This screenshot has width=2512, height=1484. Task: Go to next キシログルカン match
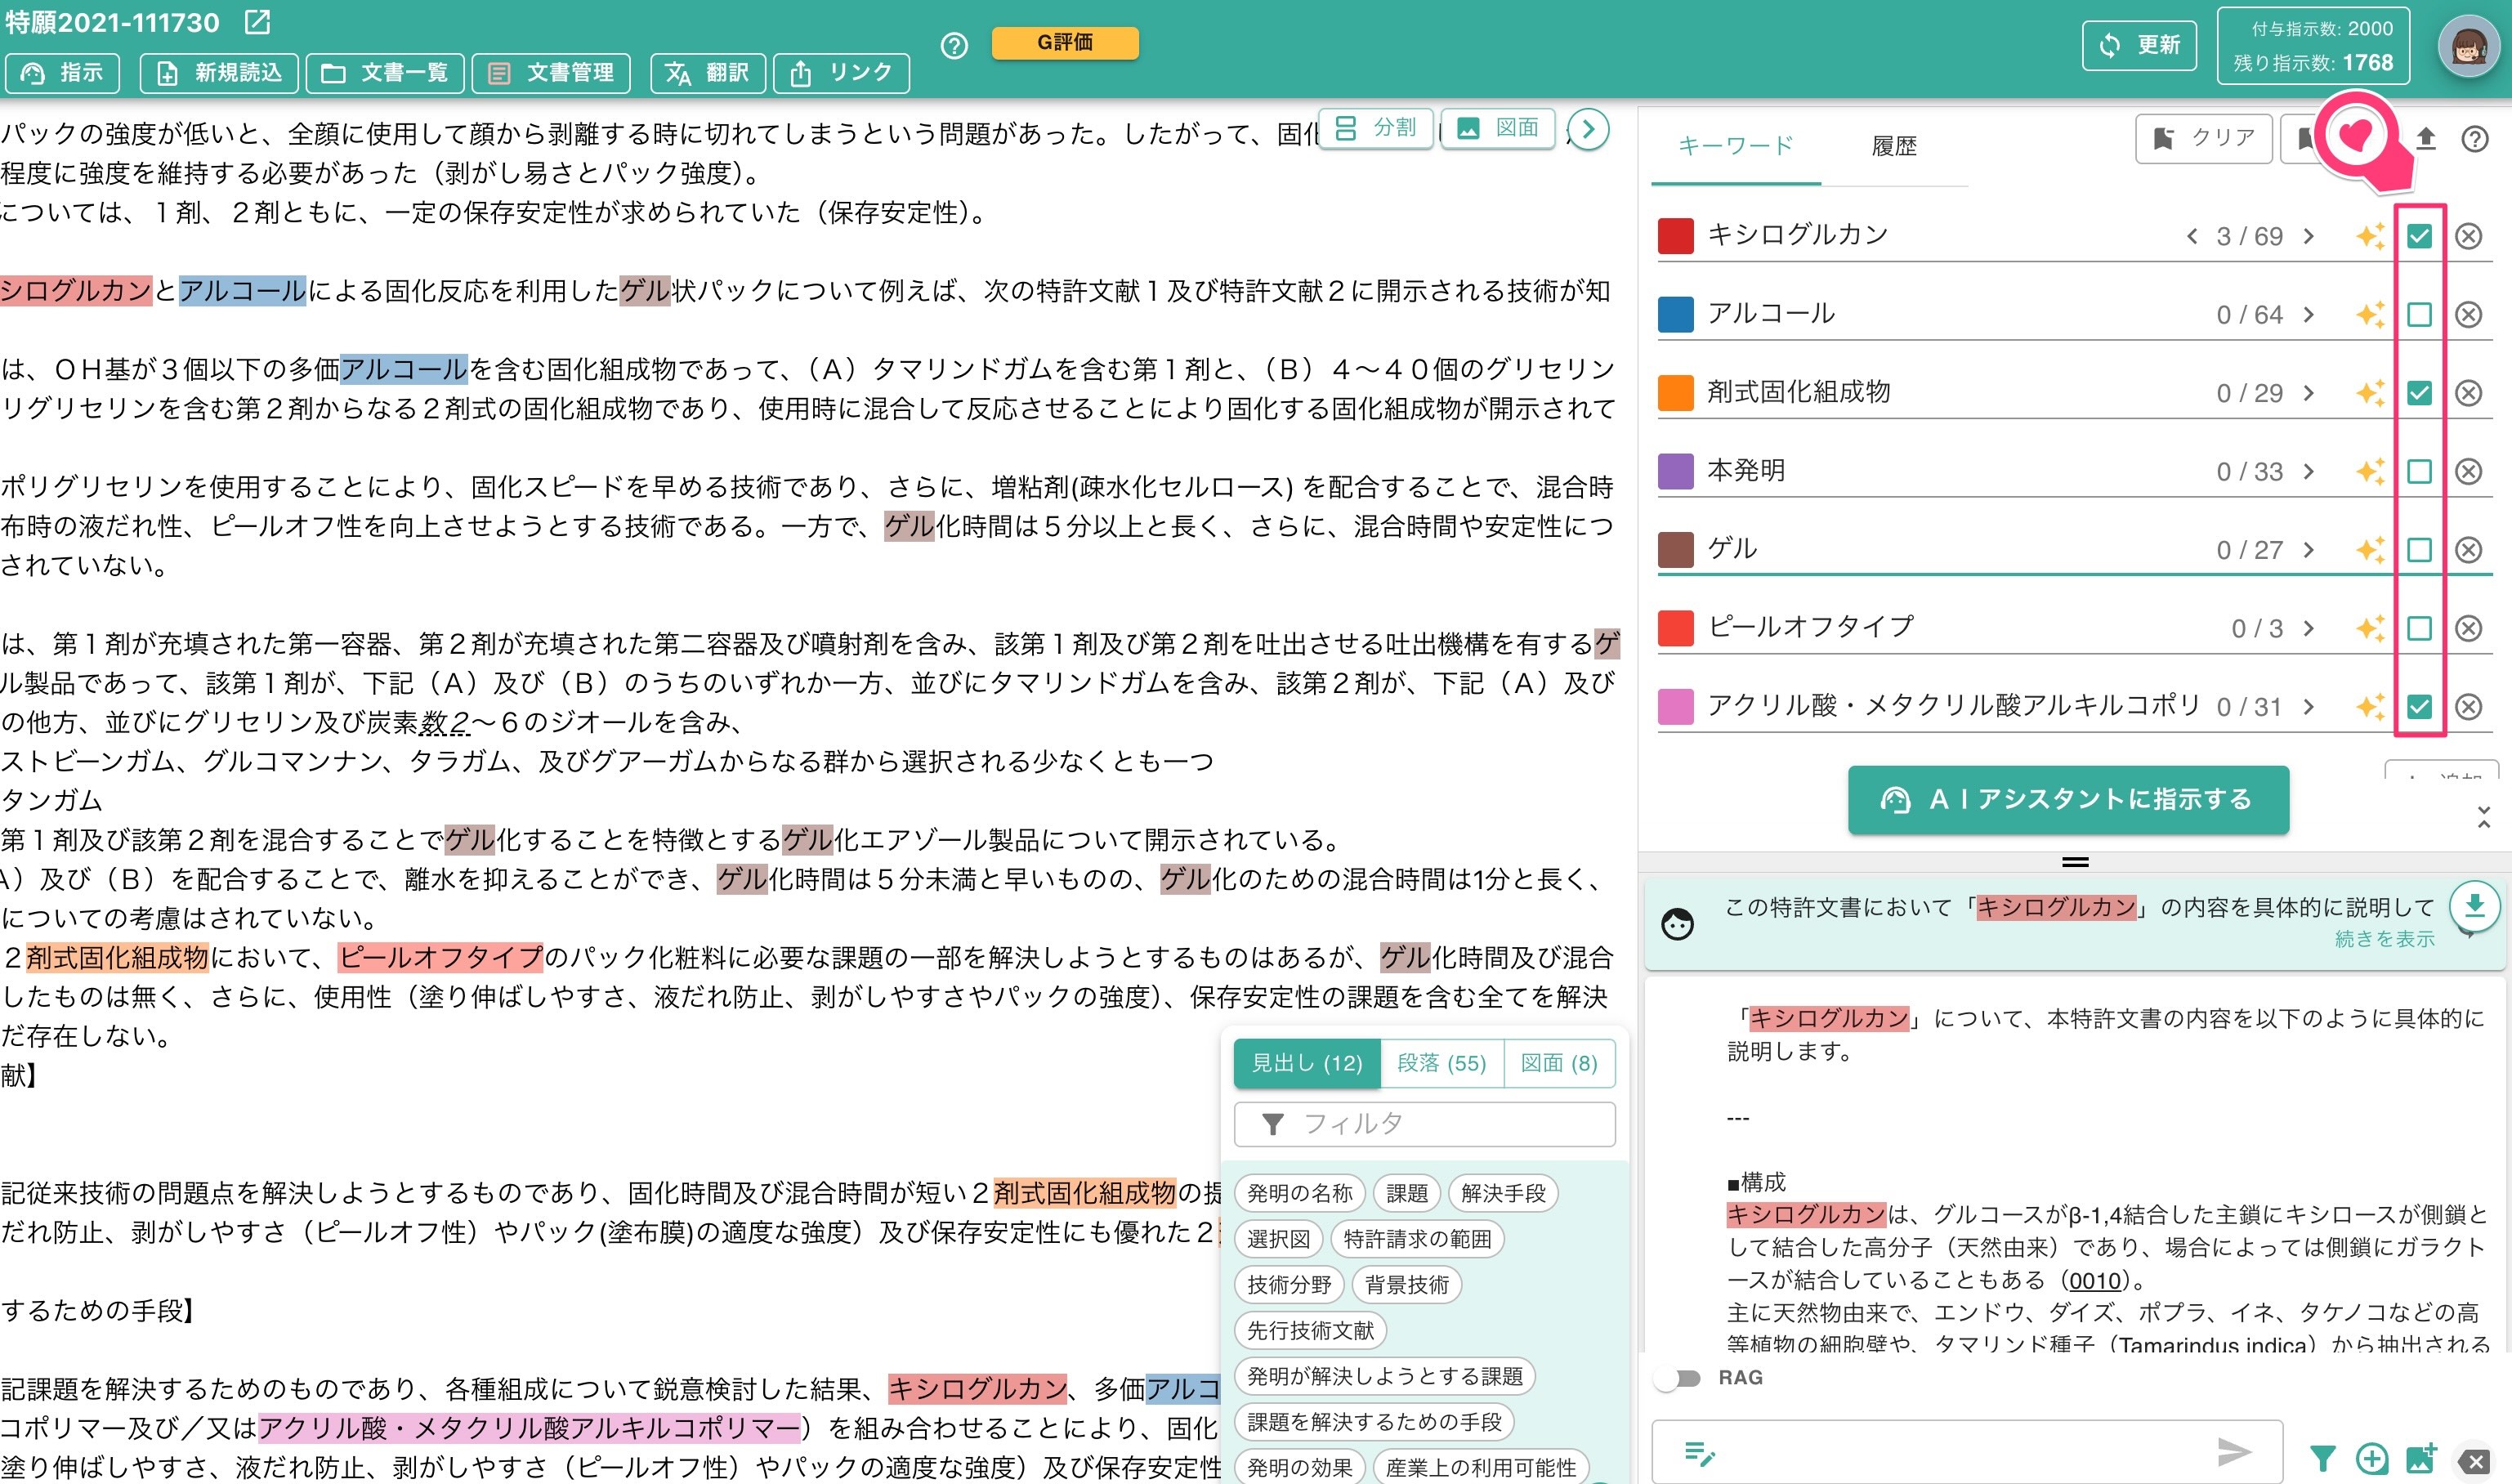tap(2308, 236)
